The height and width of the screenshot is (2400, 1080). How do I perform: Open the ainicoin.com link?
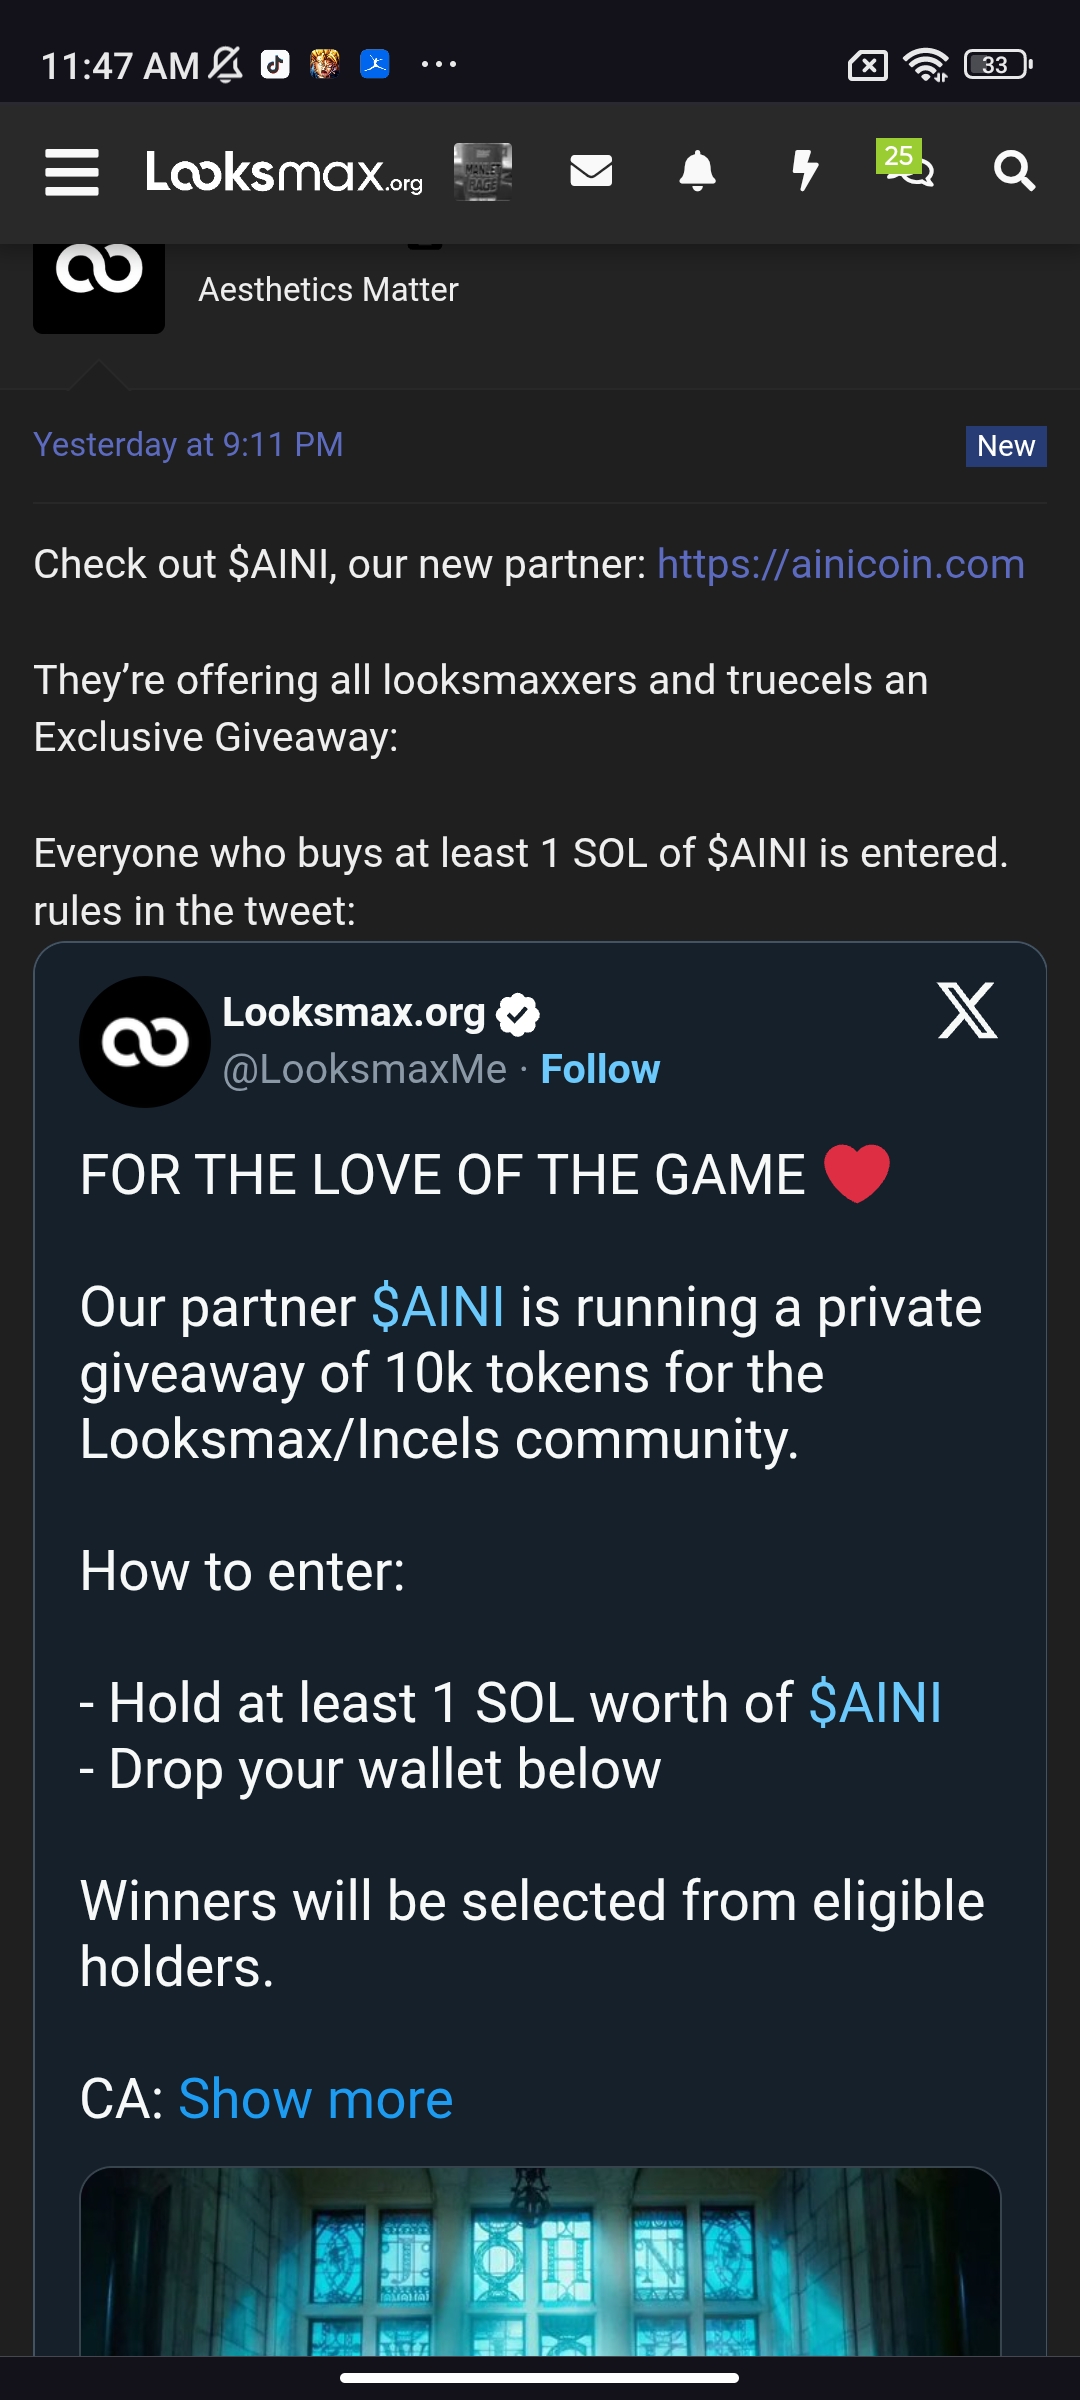pos(840,564)
